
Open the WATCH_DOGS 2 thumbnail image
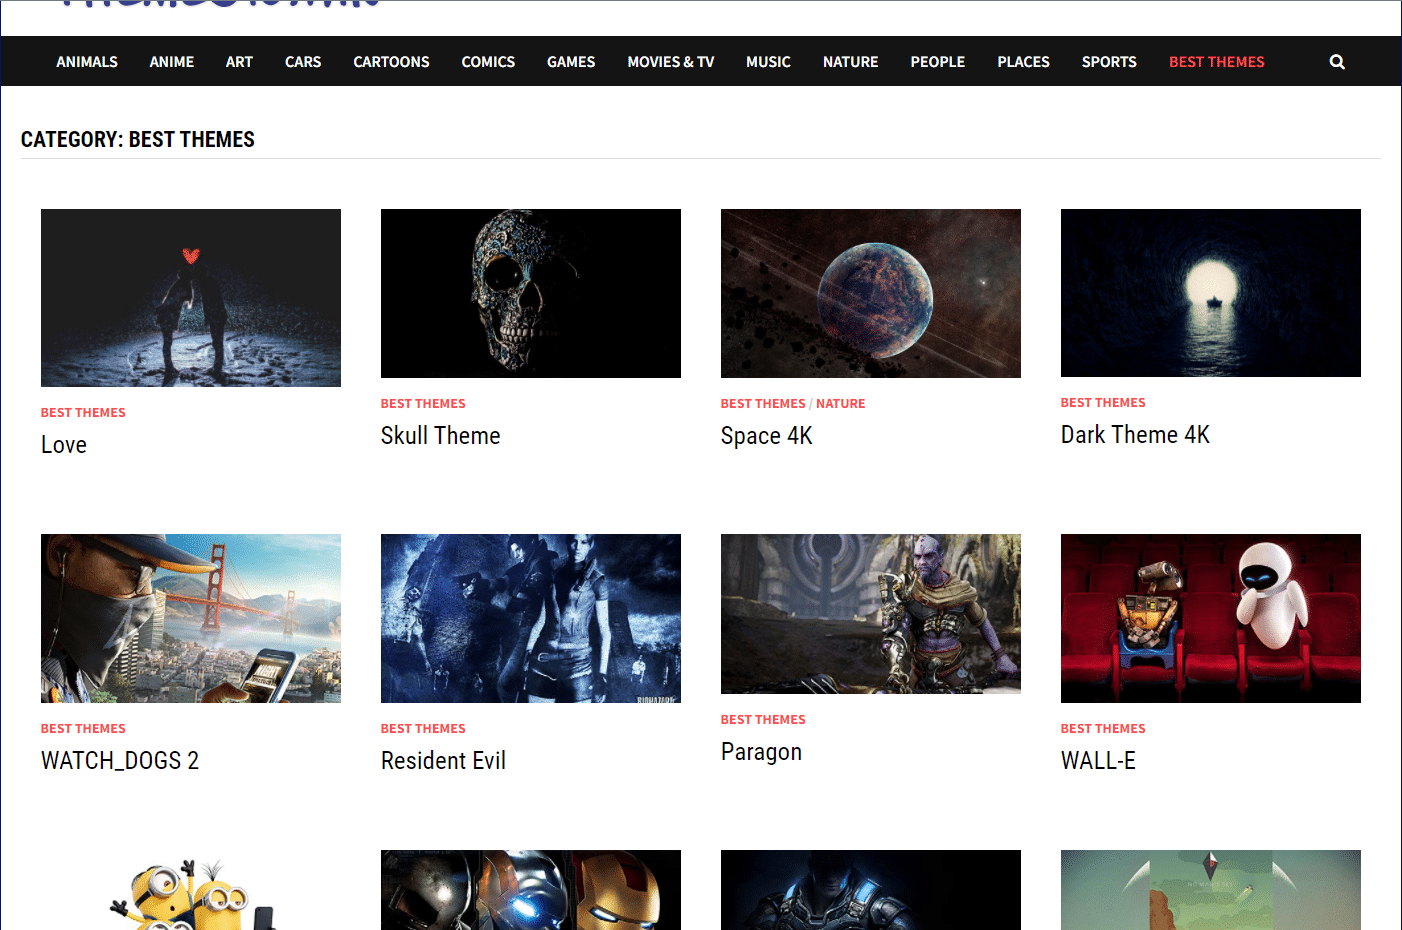pos(191,618)
